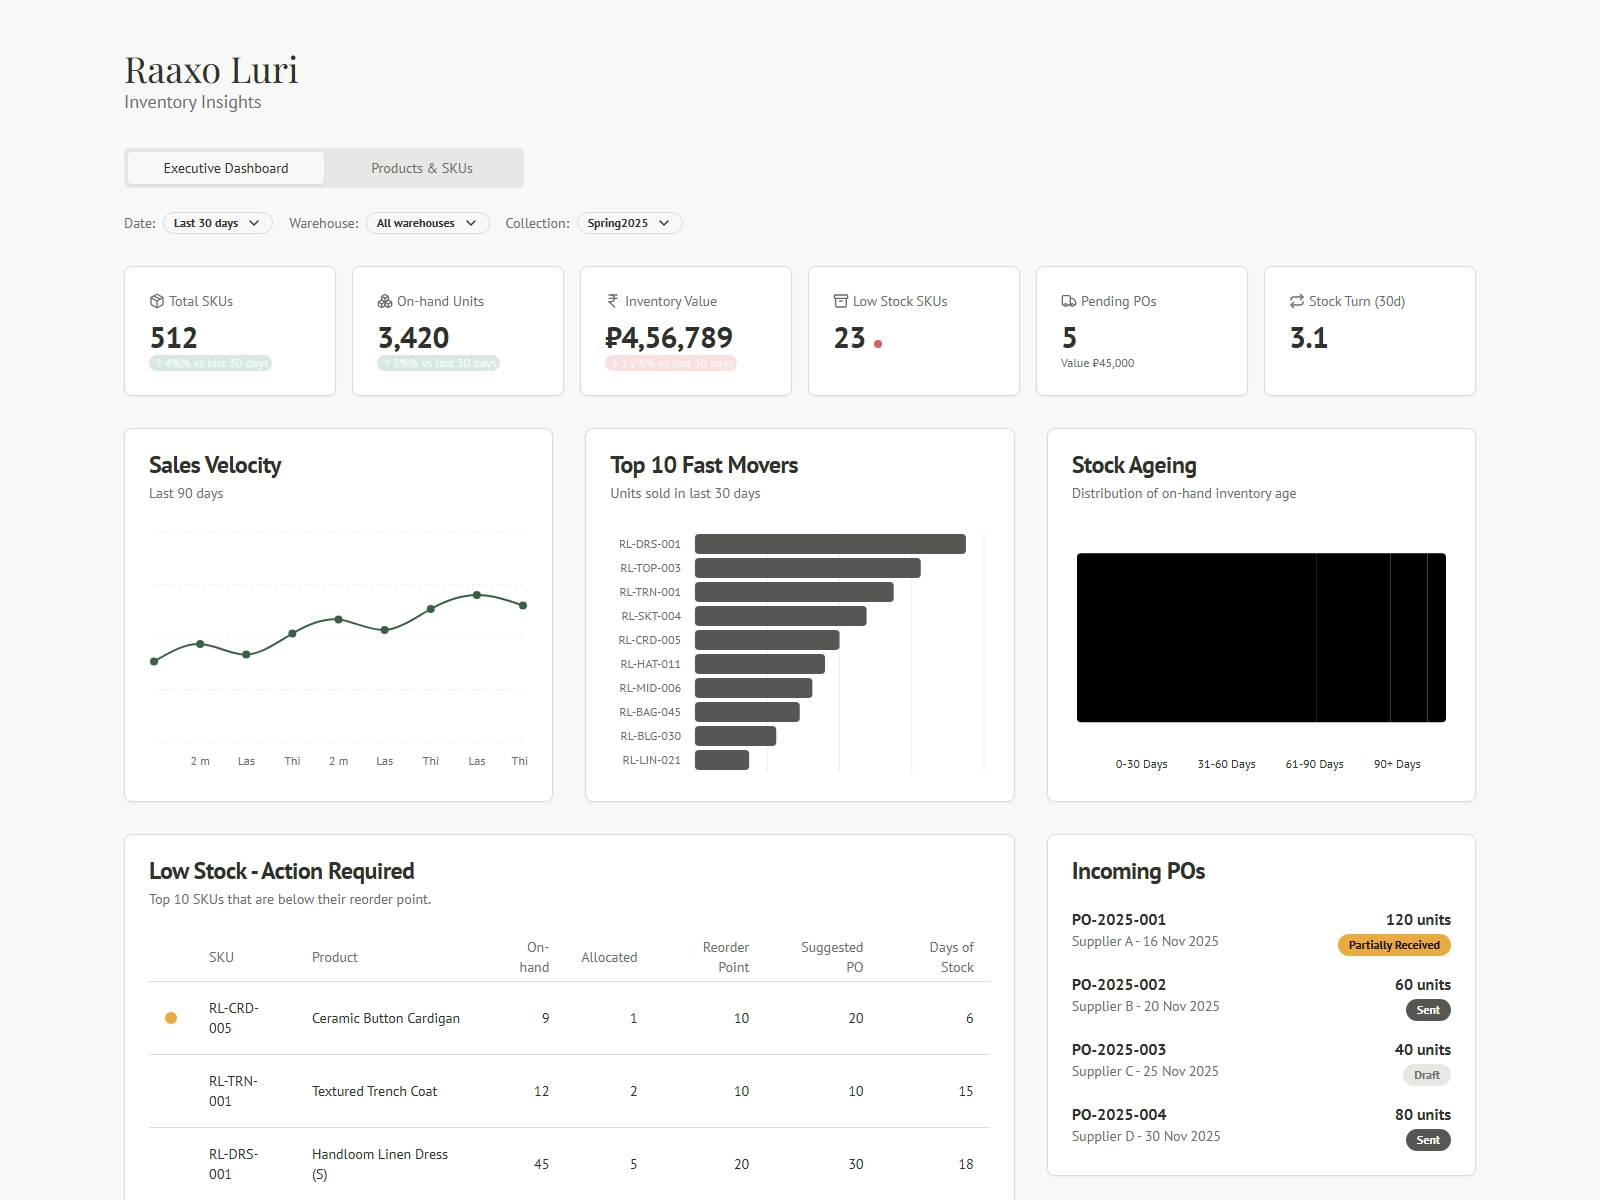Select the On-hand Units icon
Image resolution: width=1600 pixels, height=1200 pixels.
[x=383, y=301]
